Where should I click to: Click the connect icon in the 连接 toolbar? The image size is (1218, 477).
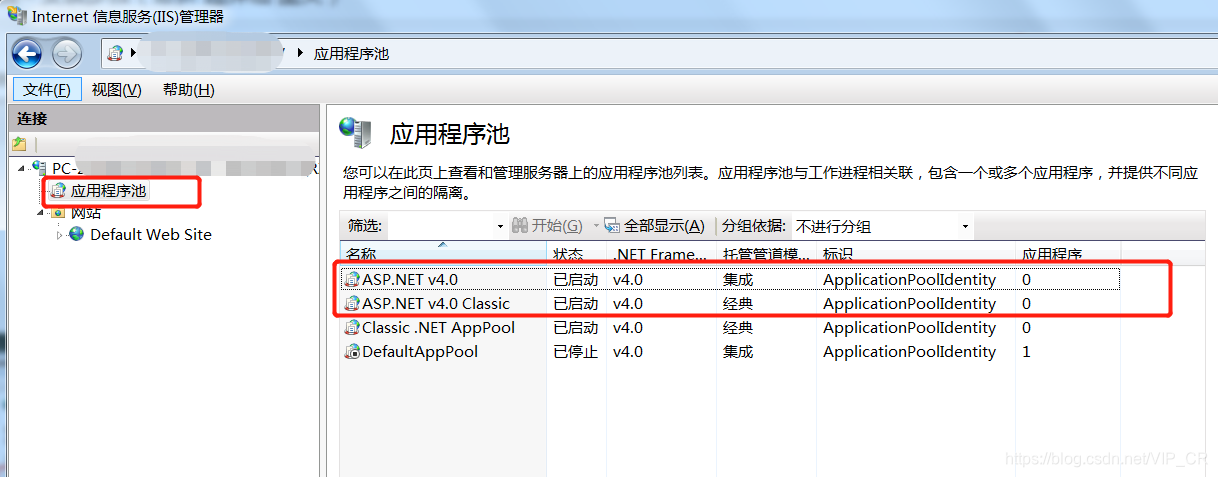[20, 144]
